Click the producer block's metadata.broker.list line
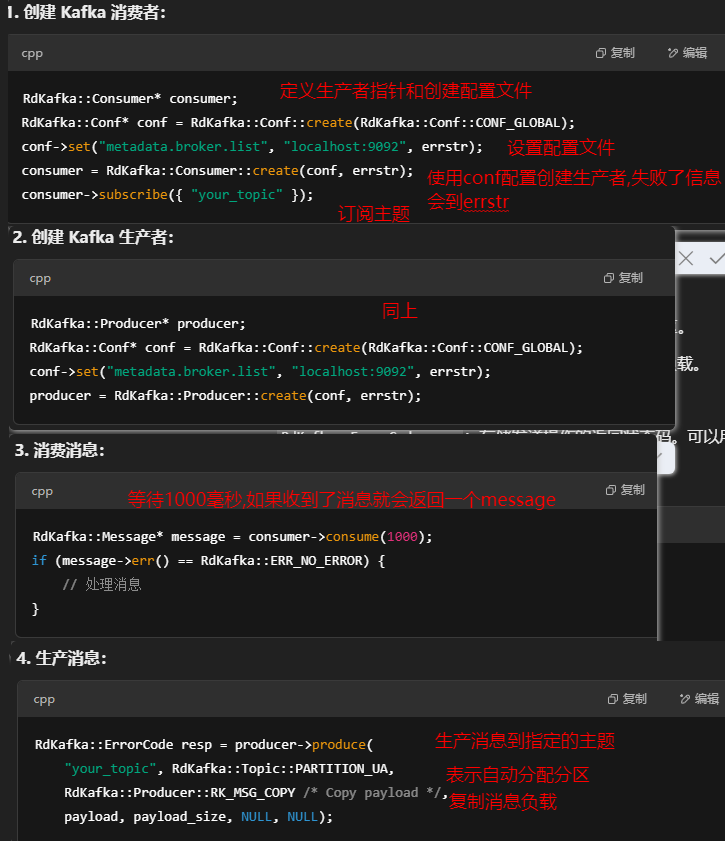725x841 pixels. (260, 372)
